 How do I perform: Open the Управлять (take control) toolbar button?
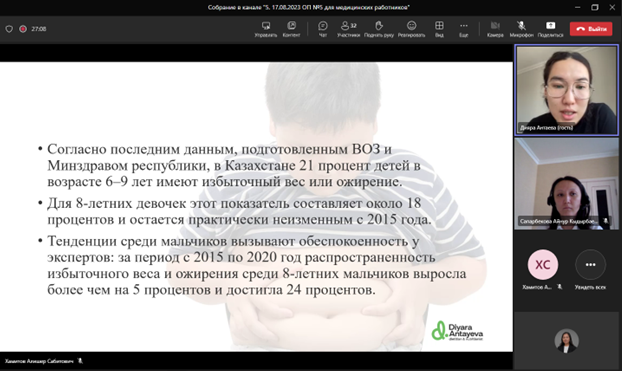coord(266,29)
